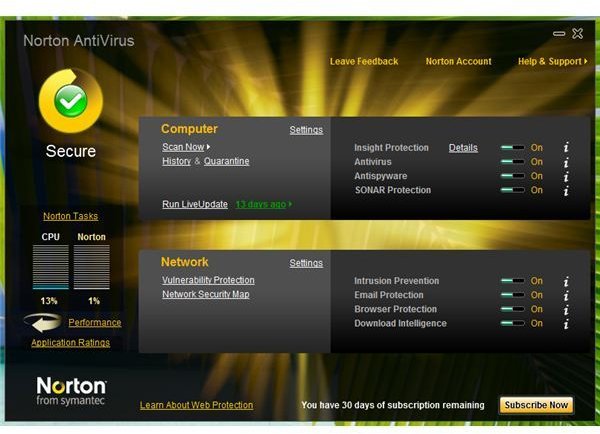Click the Network section heading
600x434 pixels.
click(x=185, y=262)
